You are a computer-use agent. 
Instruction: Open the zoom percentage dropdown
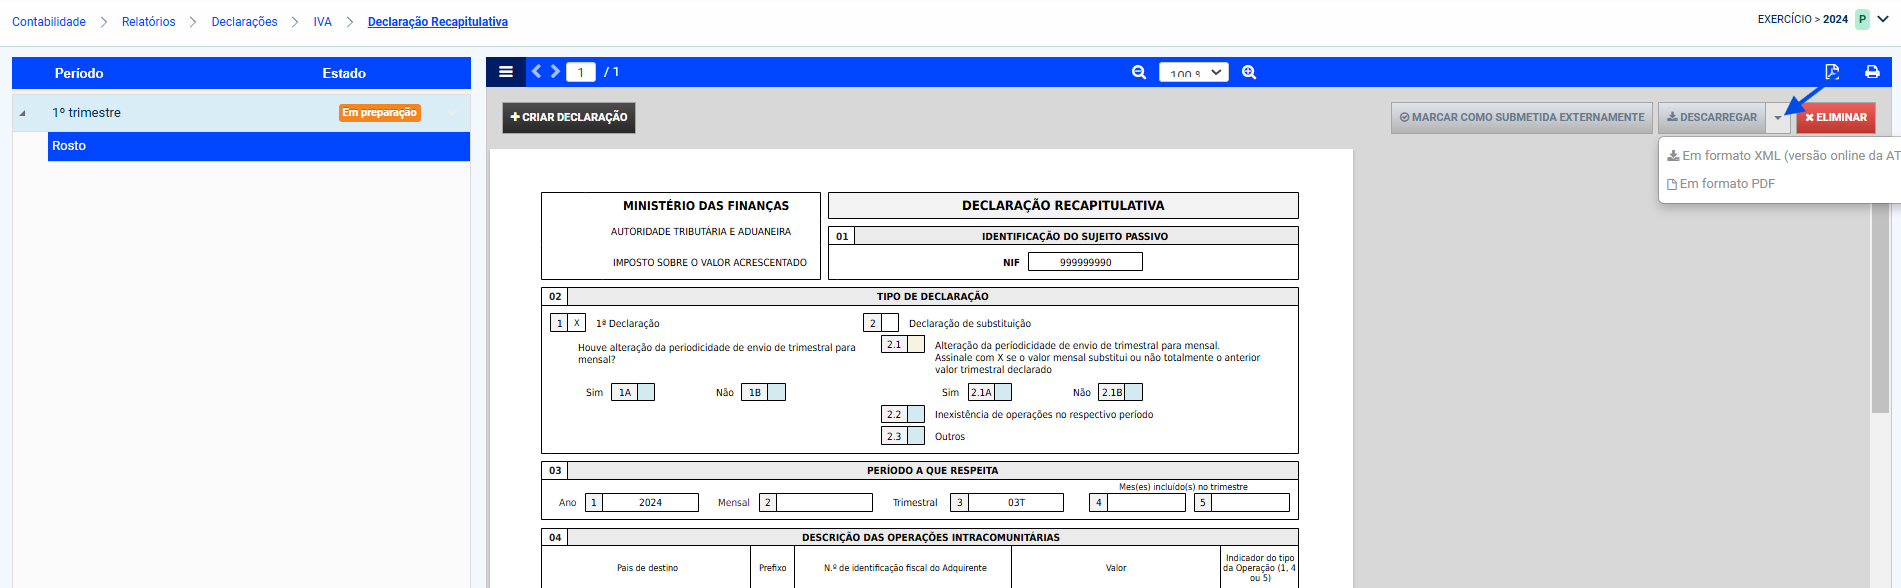coord(1194,72)
